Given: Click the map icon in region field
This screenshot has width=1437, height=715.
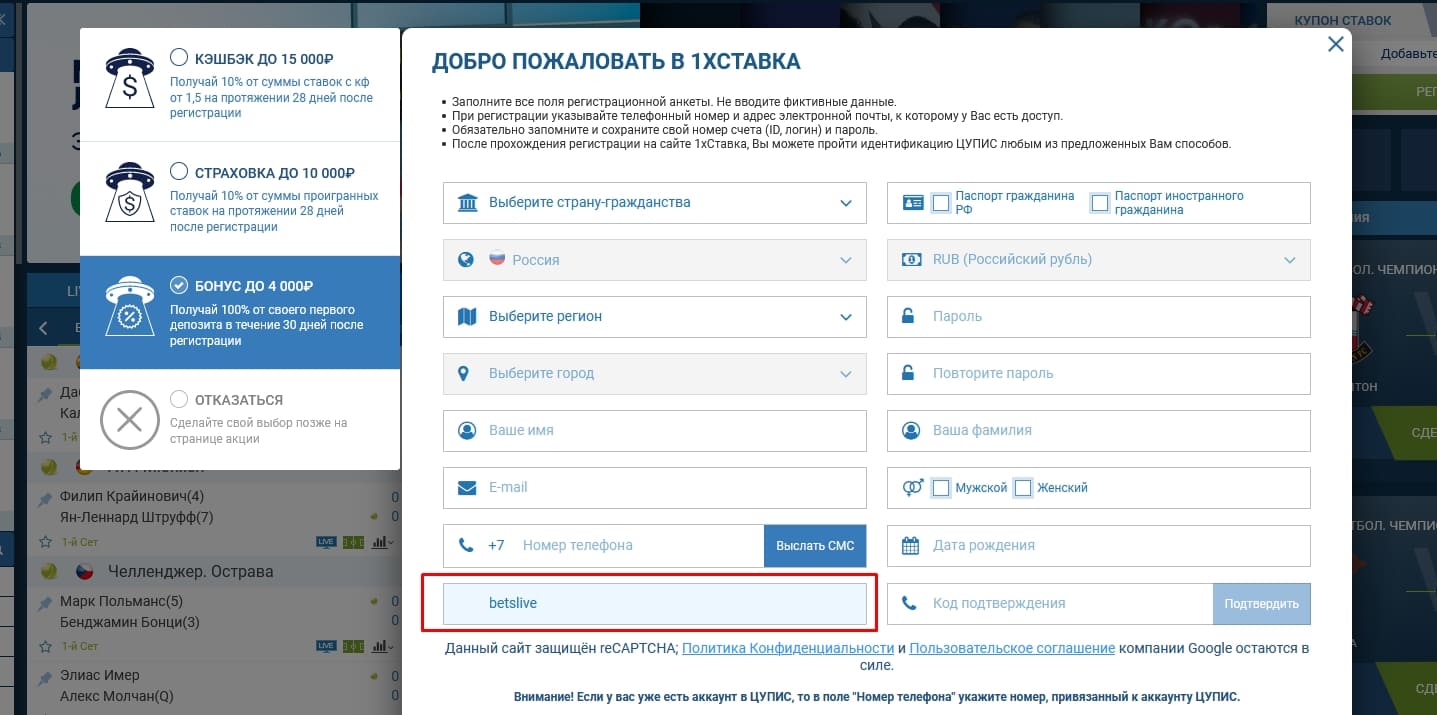Looking at the screenshot, I should click(467, 317).
